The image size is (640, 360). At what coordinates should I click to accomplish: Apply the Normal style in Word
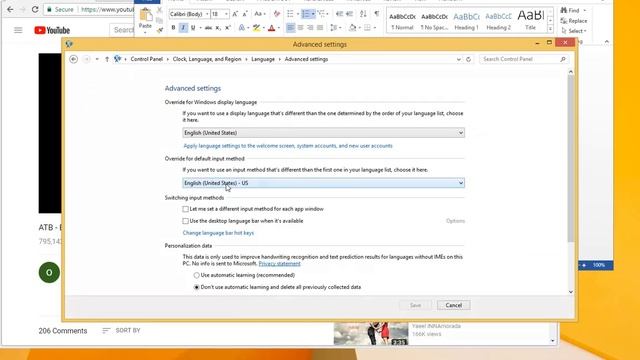click(402, 20)
